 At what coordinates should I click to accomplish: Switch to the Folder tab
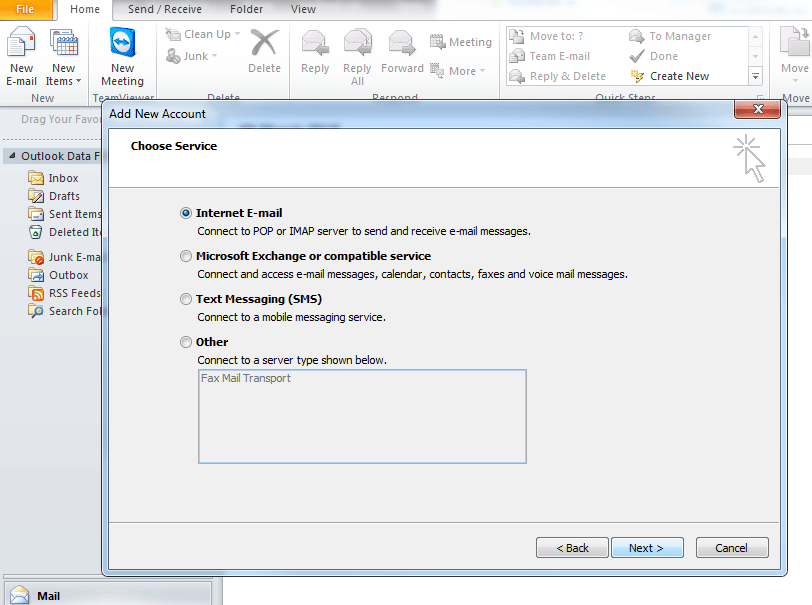pyautogui.click(x=246, y=9)
